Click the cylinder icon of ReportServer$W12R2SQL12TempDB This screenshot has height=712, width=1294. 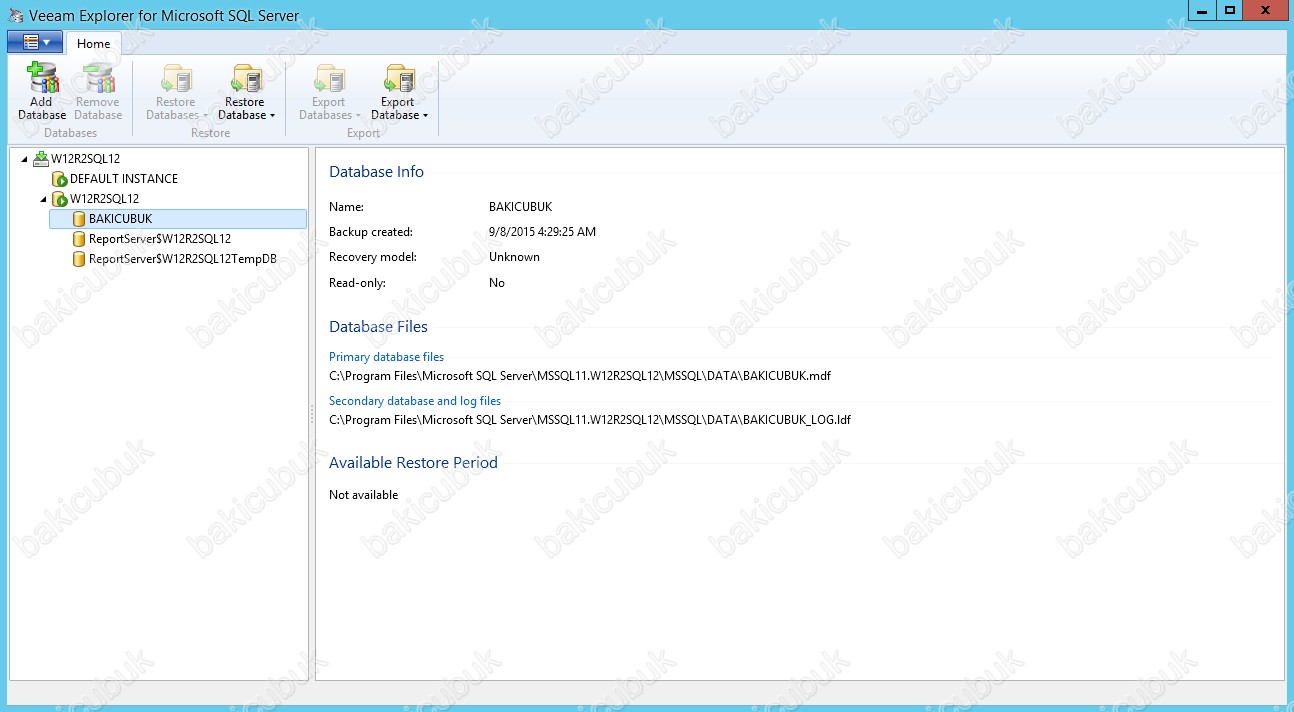pyautogui.click(x=79, y=259)
